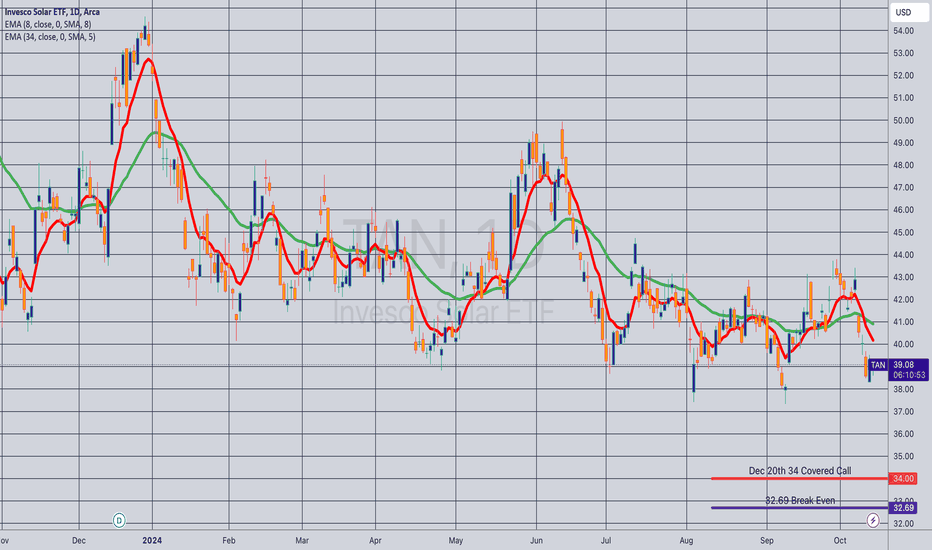Click the Oct label on time axis

tap(840, 540)
